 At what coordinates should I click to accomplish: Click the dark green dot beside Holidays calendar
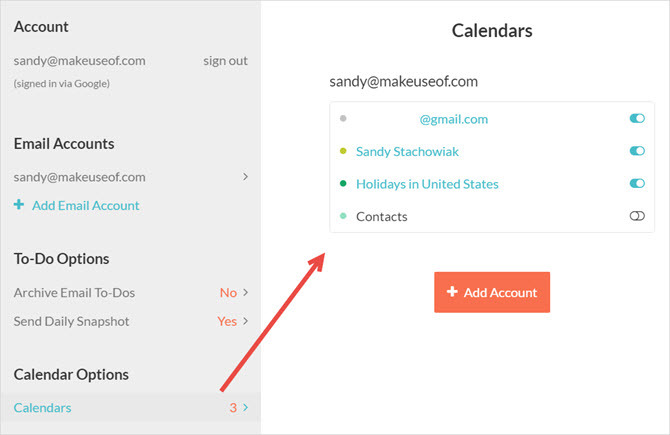click(343, 183)
